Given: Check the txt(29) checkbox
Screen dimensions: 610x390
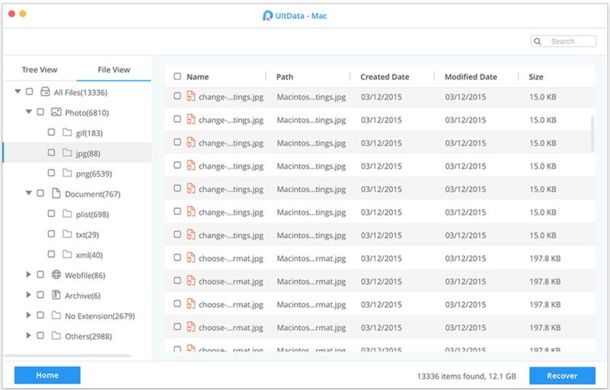Looking at the screenshot, I should tap(51, 234).
